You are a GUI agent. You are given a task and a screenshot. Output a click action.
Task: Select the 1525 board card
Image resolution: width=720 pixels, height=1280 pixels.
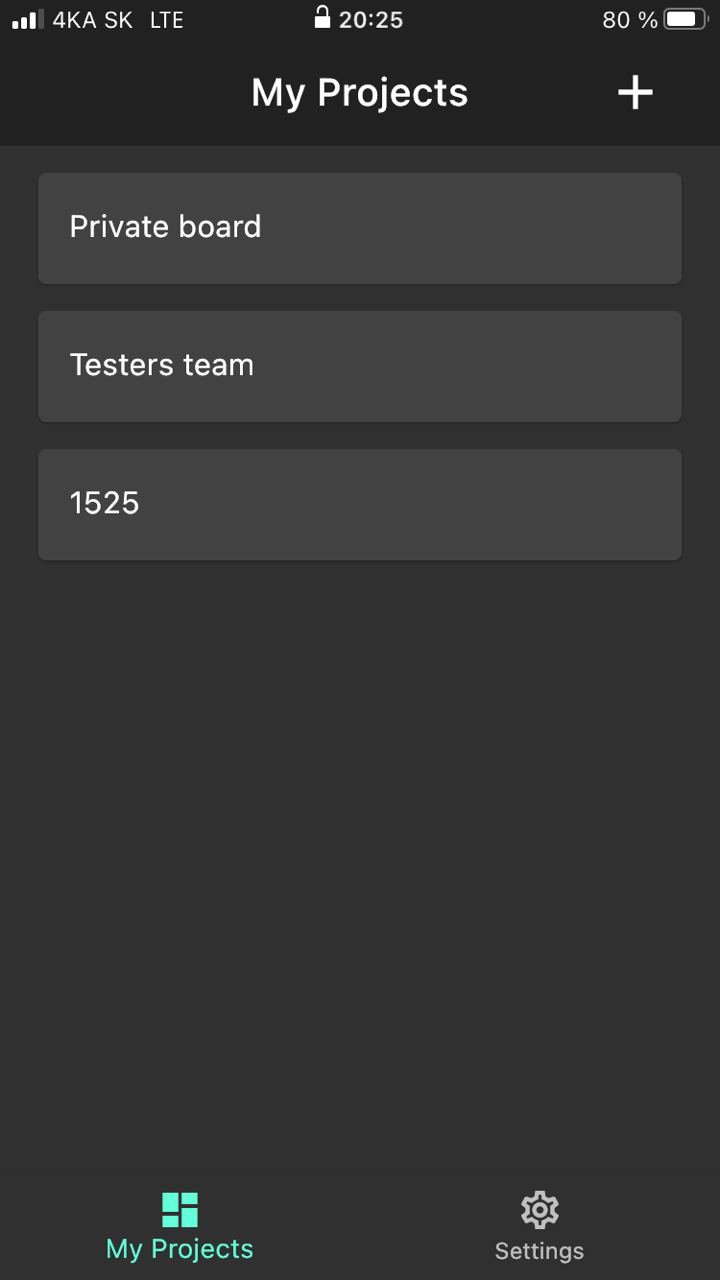[x=360, y=503]
